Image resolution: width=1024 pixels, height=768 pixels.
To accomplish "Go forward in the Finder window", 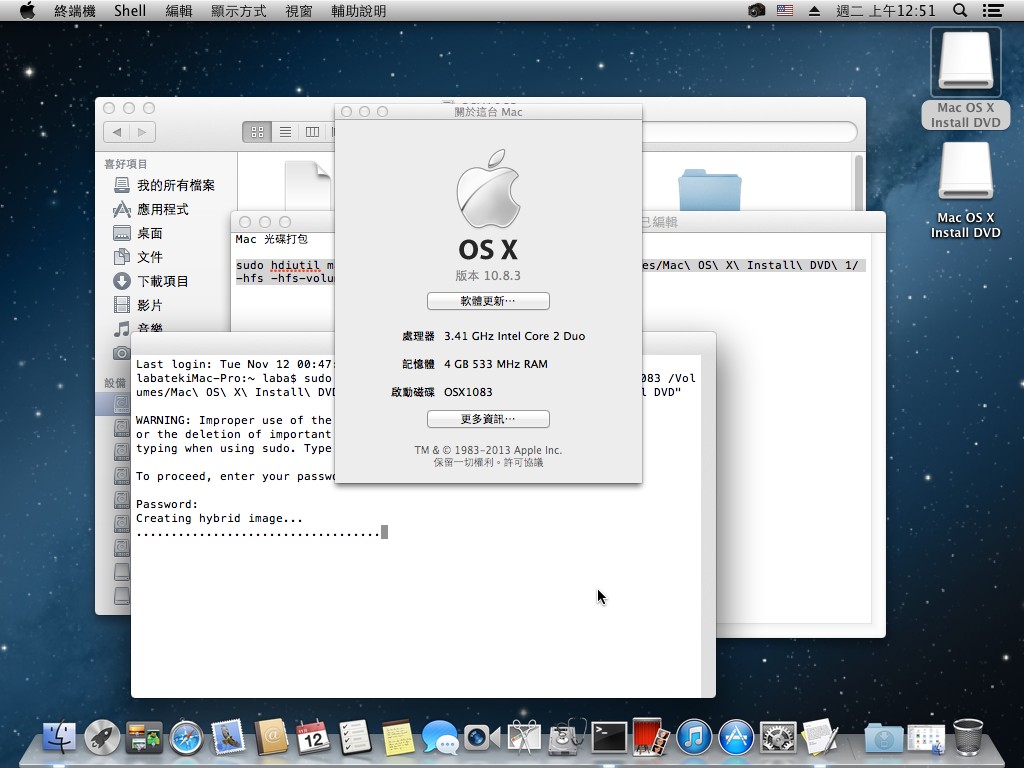I will point(142,132).
